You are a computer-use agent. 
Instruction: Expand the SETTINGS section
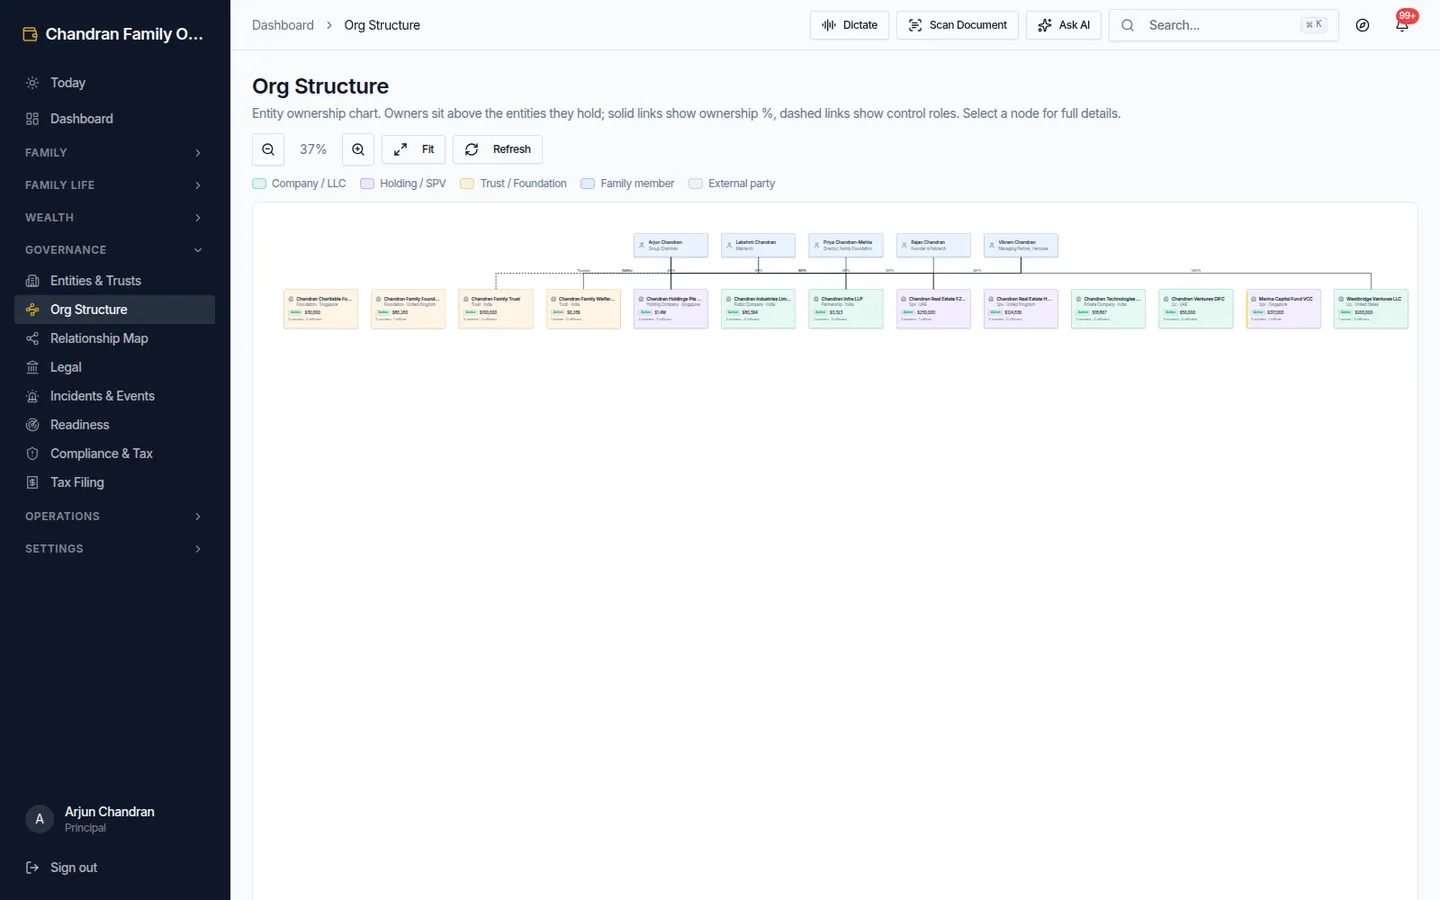click(115, 549)
